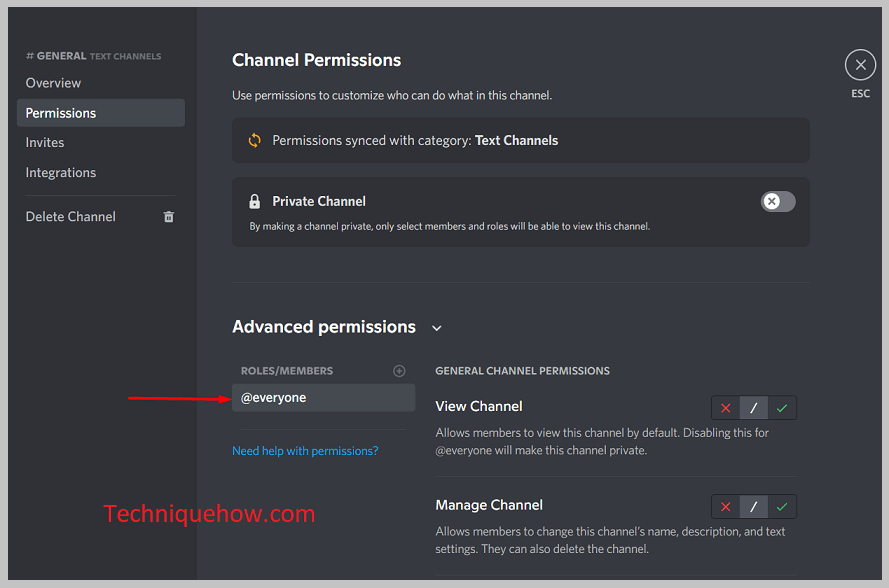Set Manage Channel to neutral slash

pyautogui.click(x=753, y=506)
